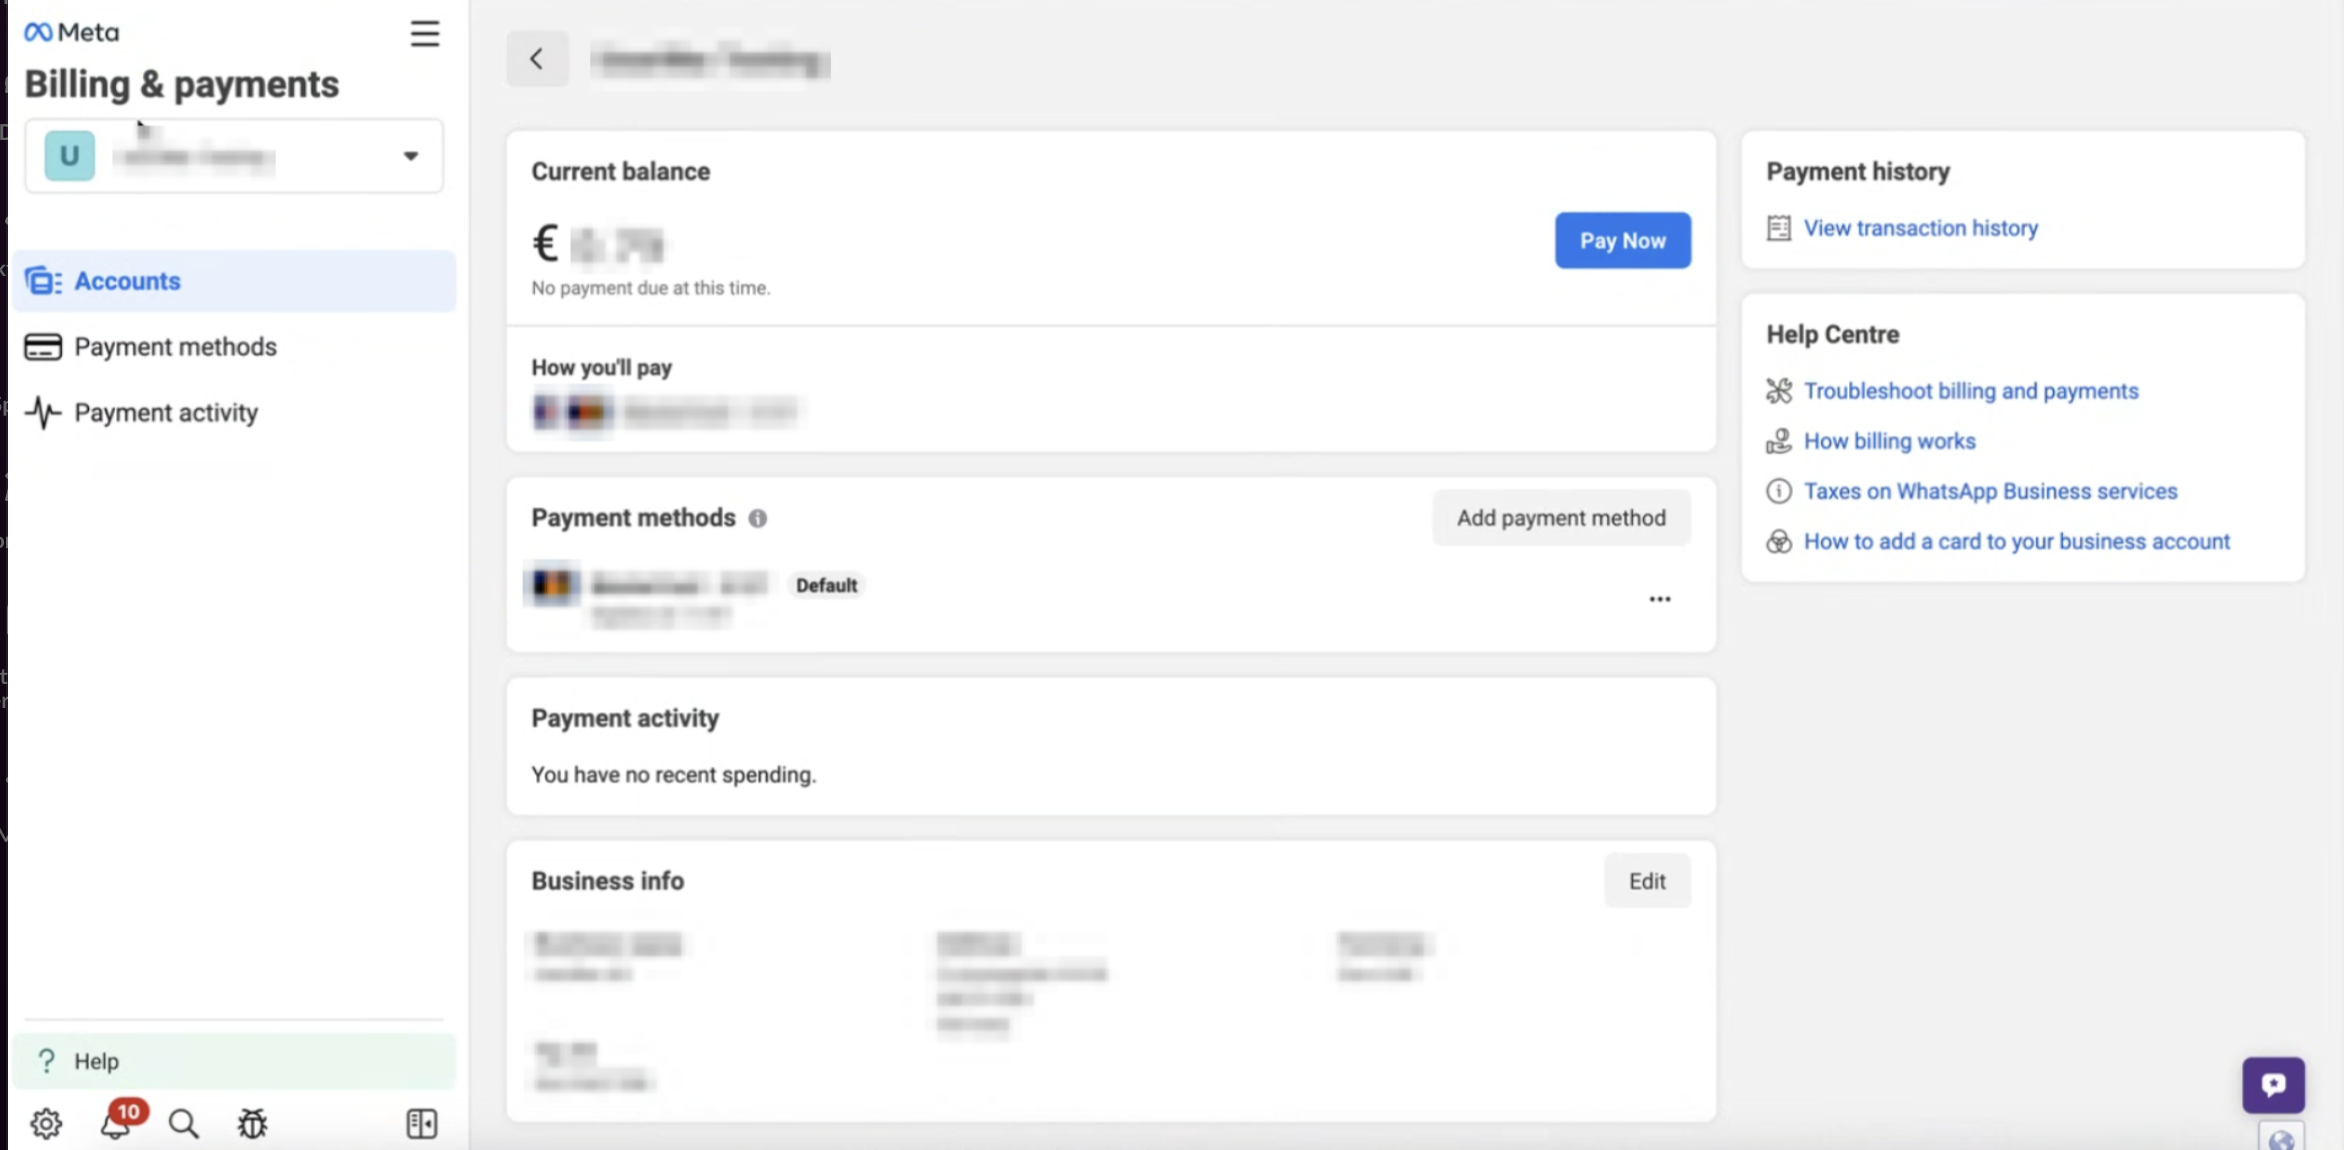Open notifications bell icon

tap(116, 1123)
